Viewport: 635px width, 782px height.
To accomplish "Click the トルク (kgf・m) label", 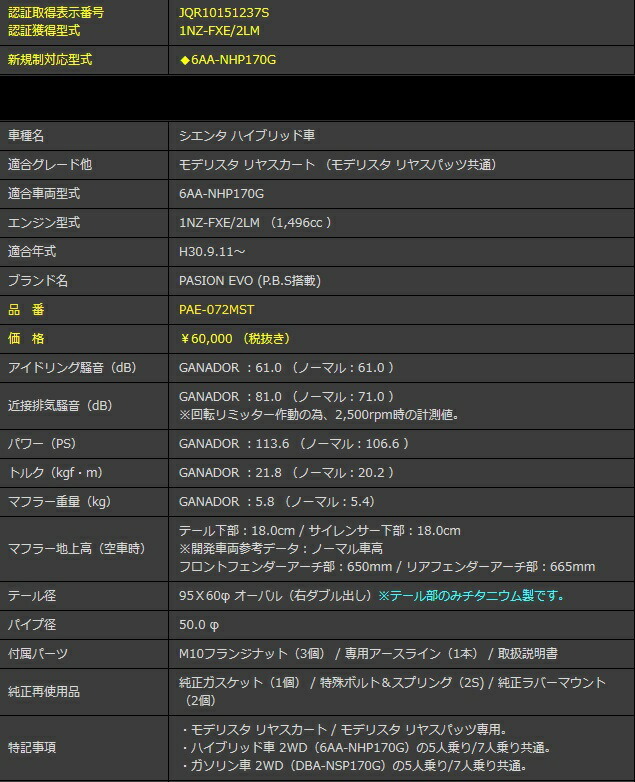I will point(55,472).
